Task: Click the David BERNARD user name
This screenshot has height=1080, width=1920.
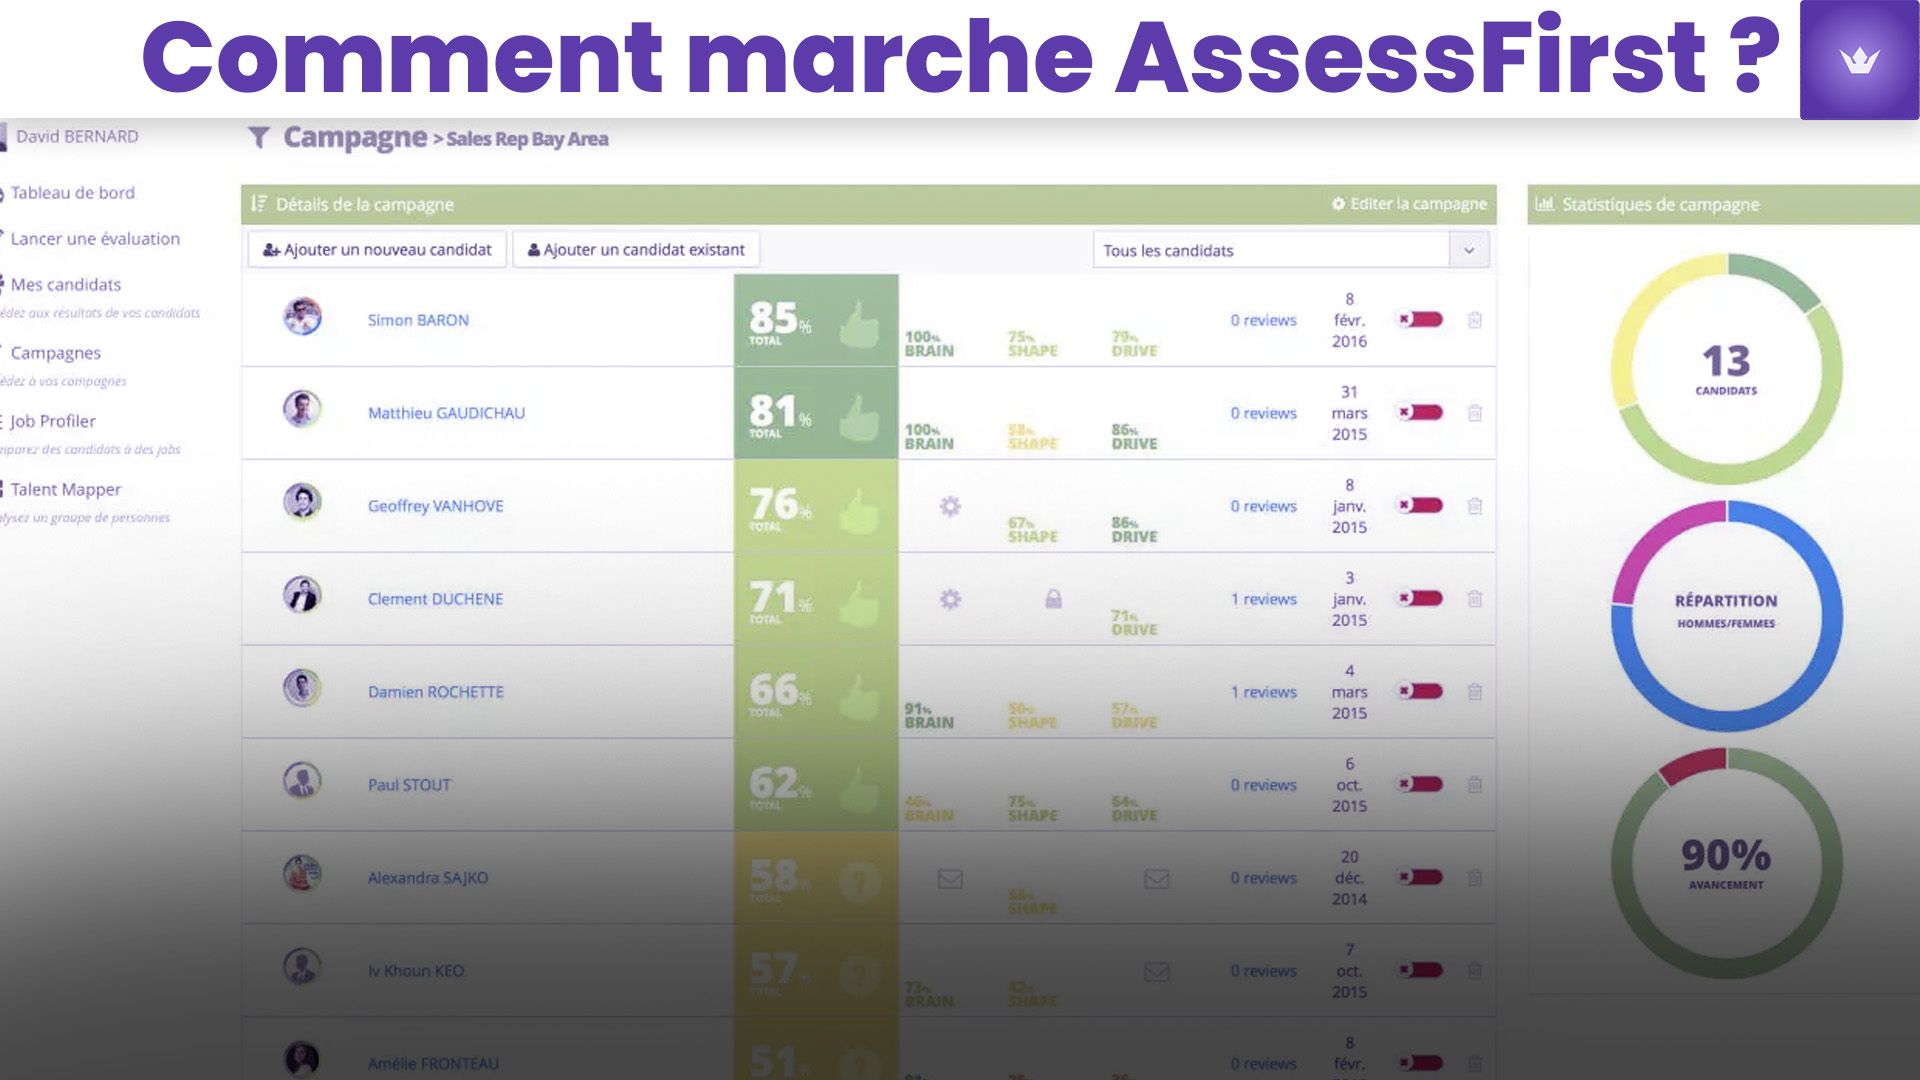Action: (x=77, y=136)
